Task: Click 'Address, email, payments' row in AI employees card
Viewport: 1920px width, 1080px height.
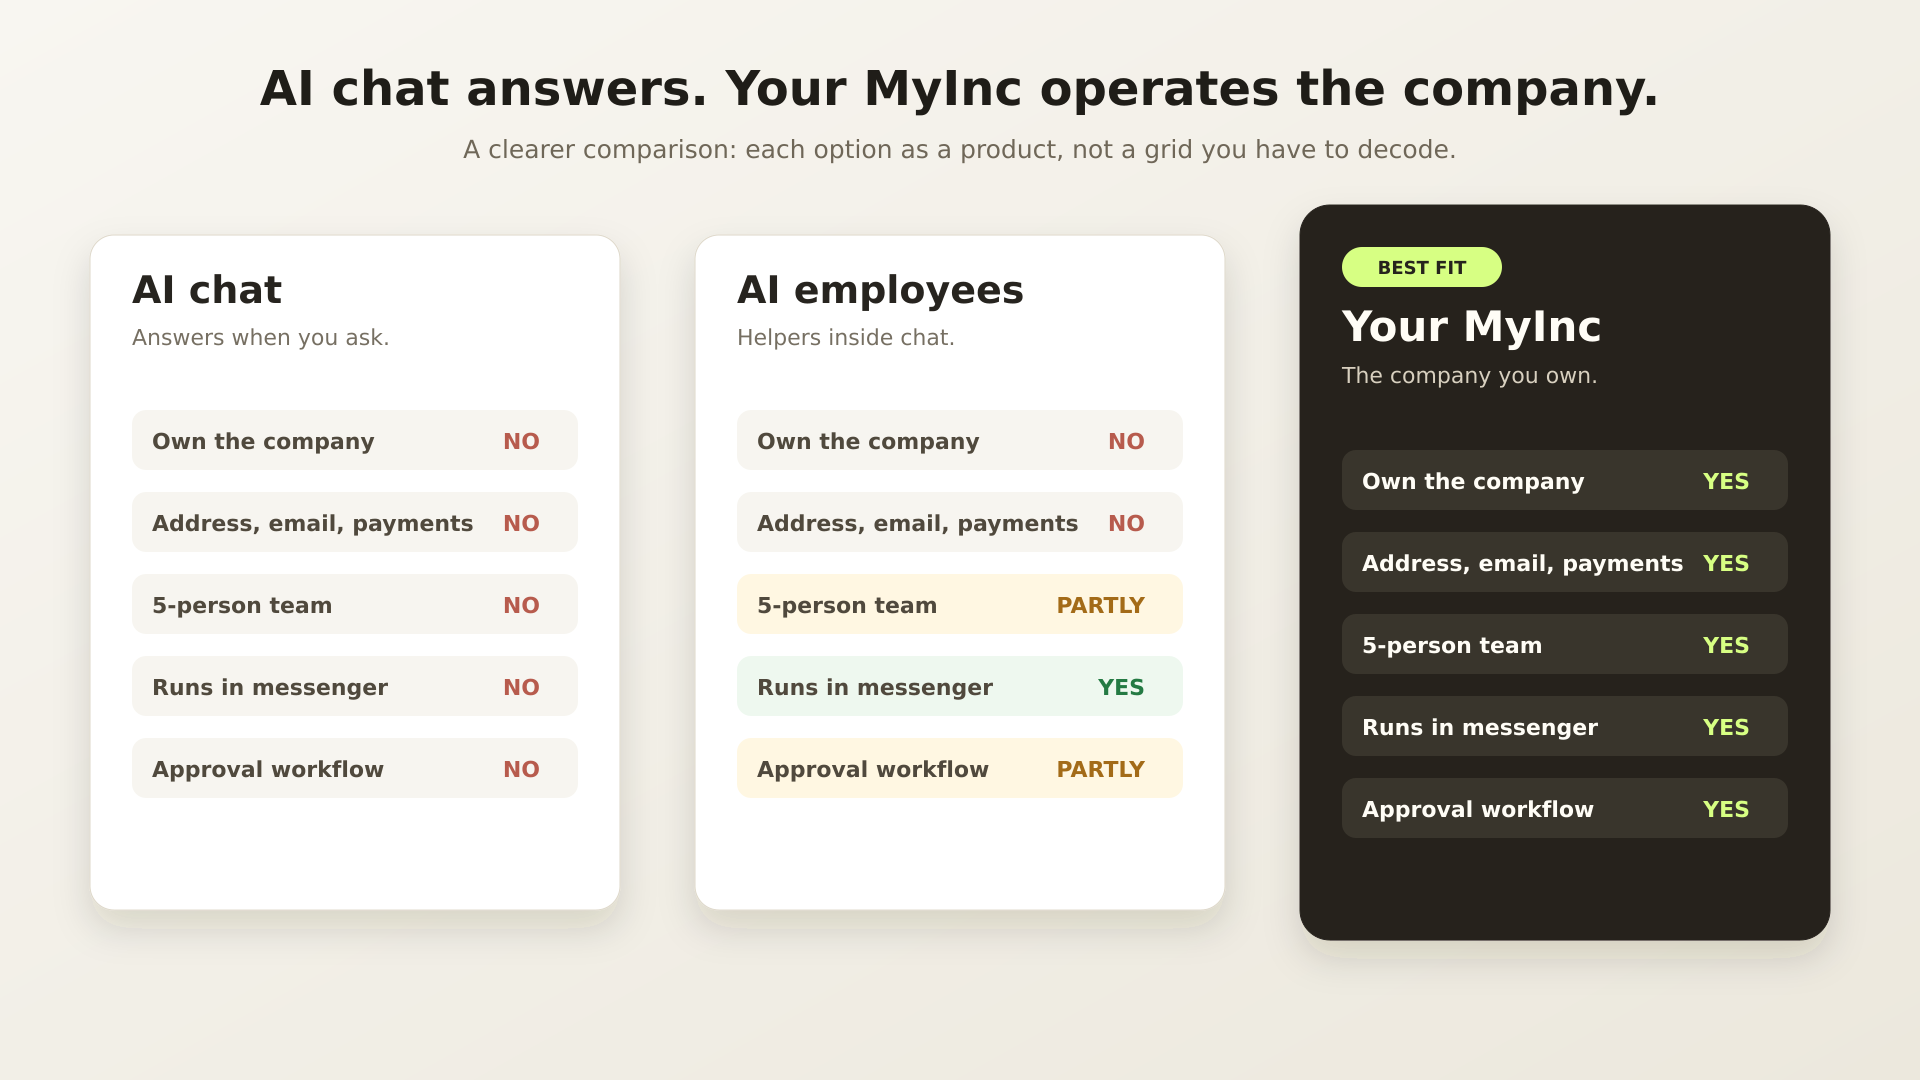Action: coord(960,522)
